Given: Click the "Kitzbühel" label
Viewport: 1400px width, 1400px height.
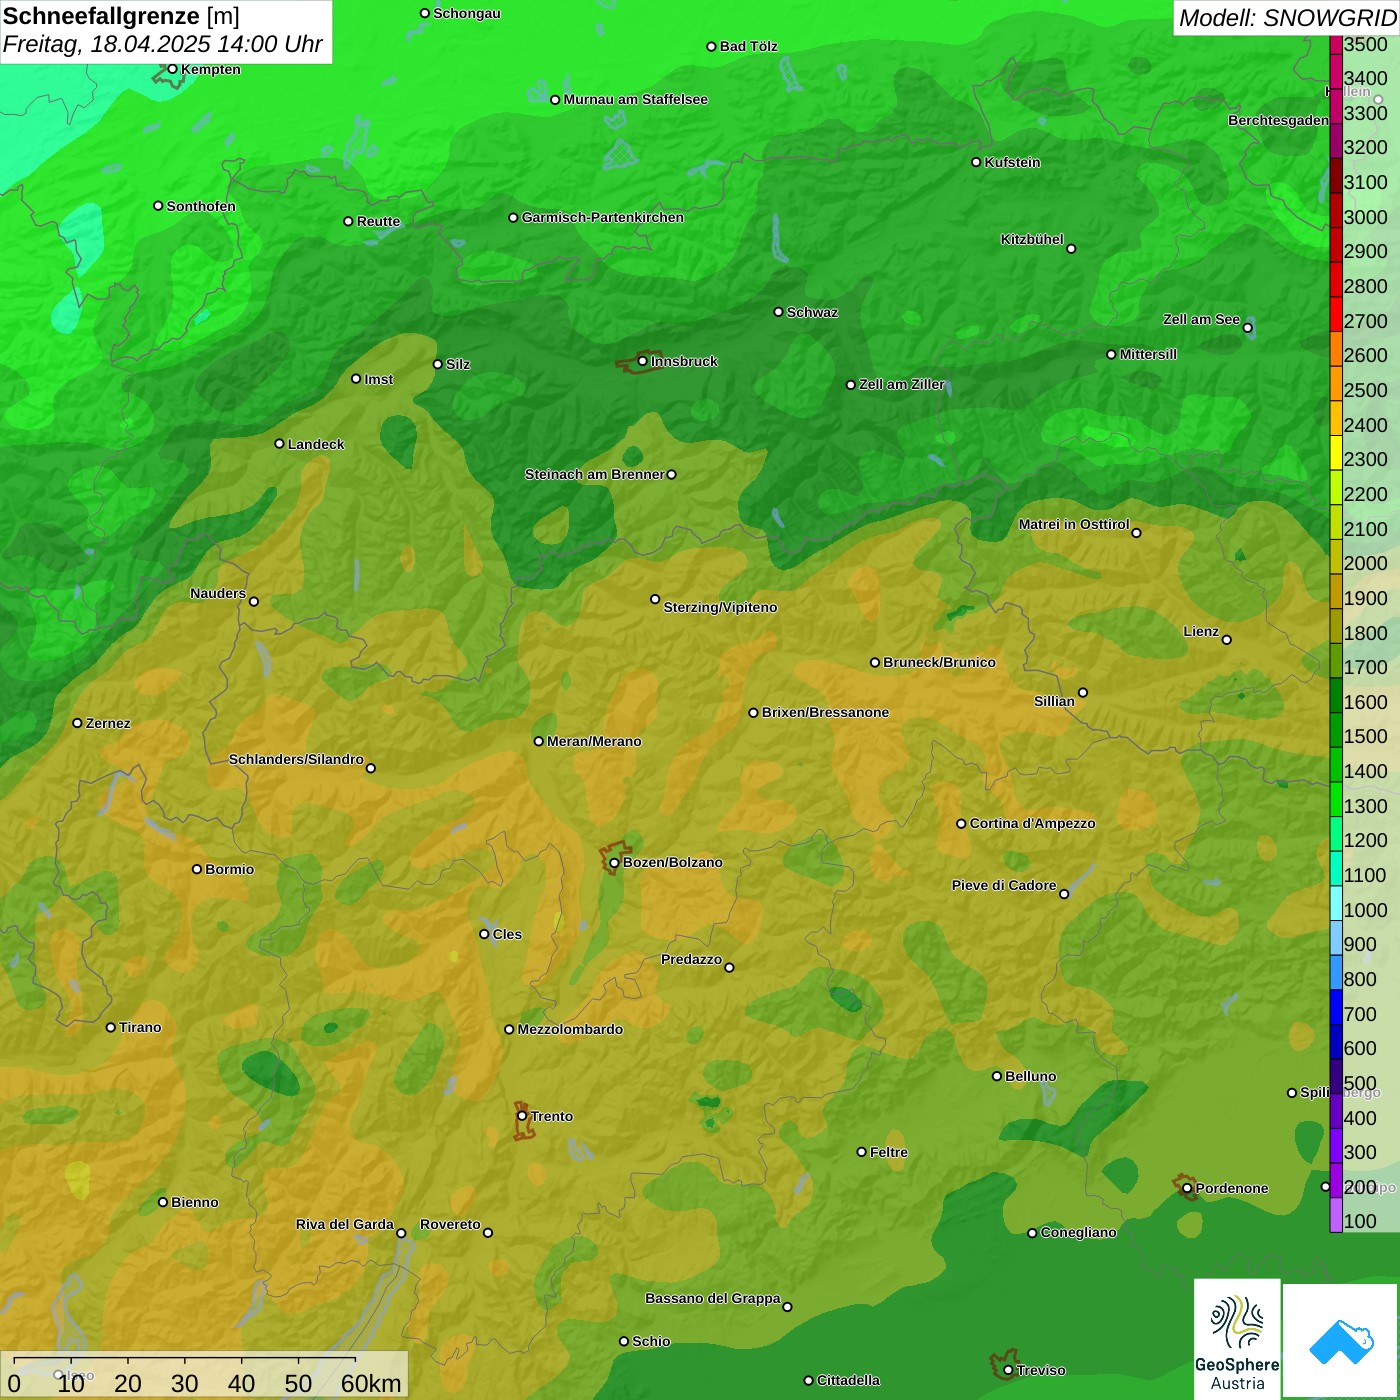Looking at the screenshot, I should (x=1032, y=239).
